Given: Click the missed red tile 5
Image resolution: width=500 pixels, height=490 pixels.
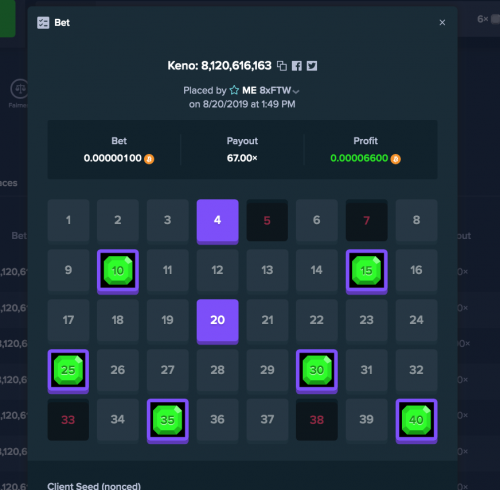Looking at the screenshot, I should 267,220.
